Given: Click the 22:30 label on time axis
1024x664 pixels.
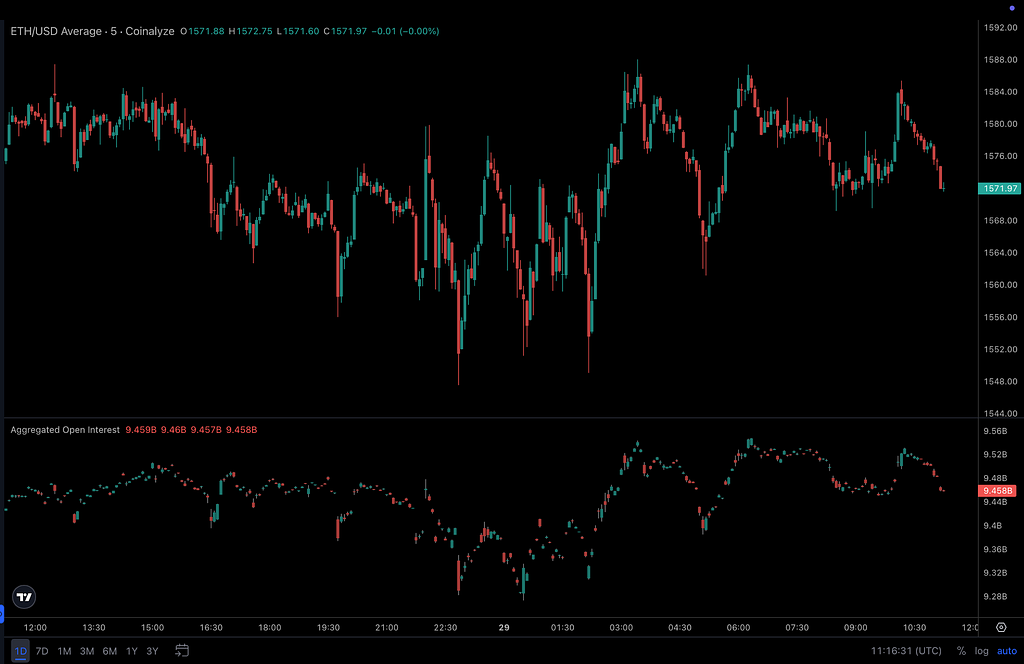Looking at the screenshot, I should coord(445,627).
